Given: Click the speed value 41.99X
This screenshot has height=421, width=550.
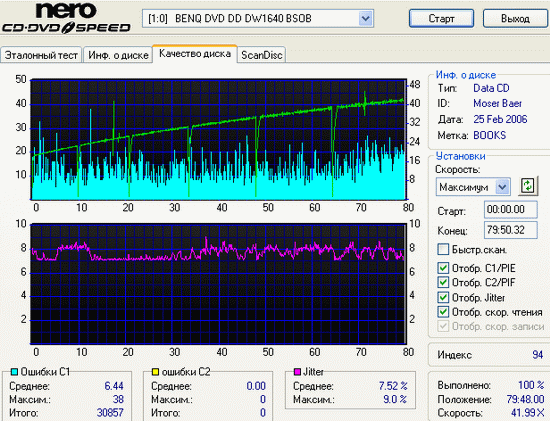Looking at the screenshot, I should click(x=528, y=413).
